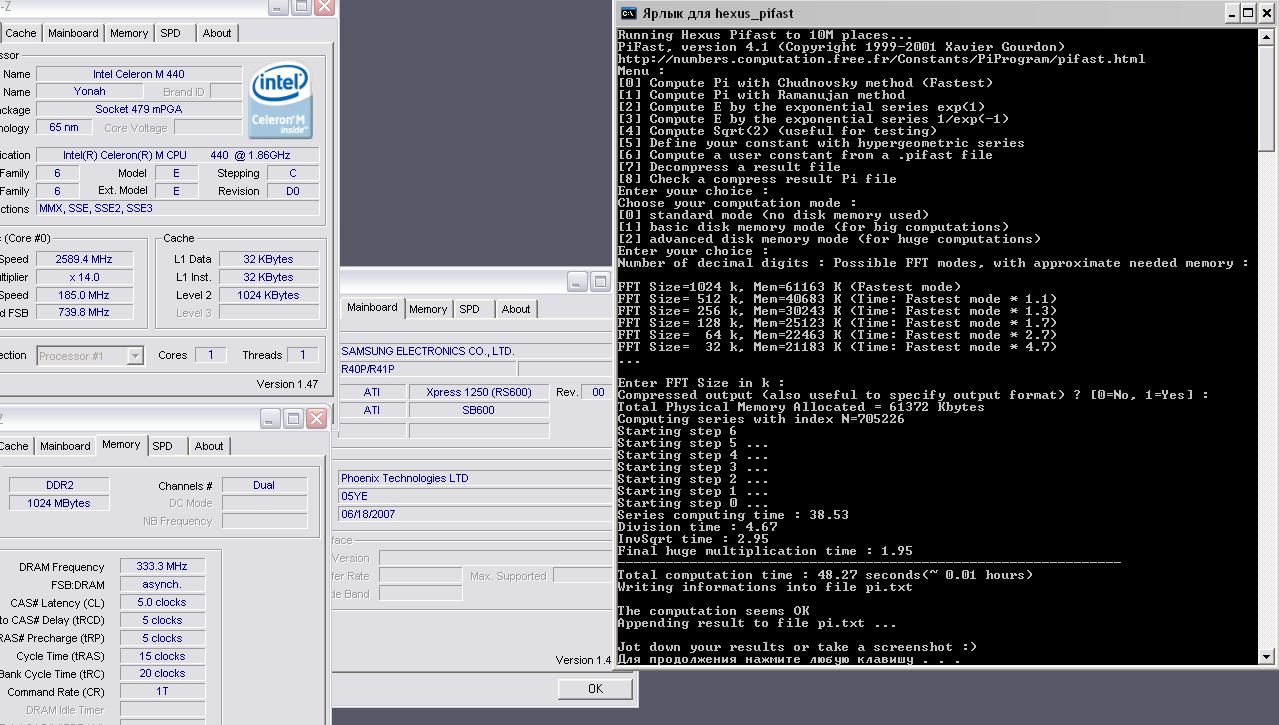The height and width of the screenshot is (725, 1279).
Task: Click the OK button in mainboard window
Action: [x=595, y=688]
